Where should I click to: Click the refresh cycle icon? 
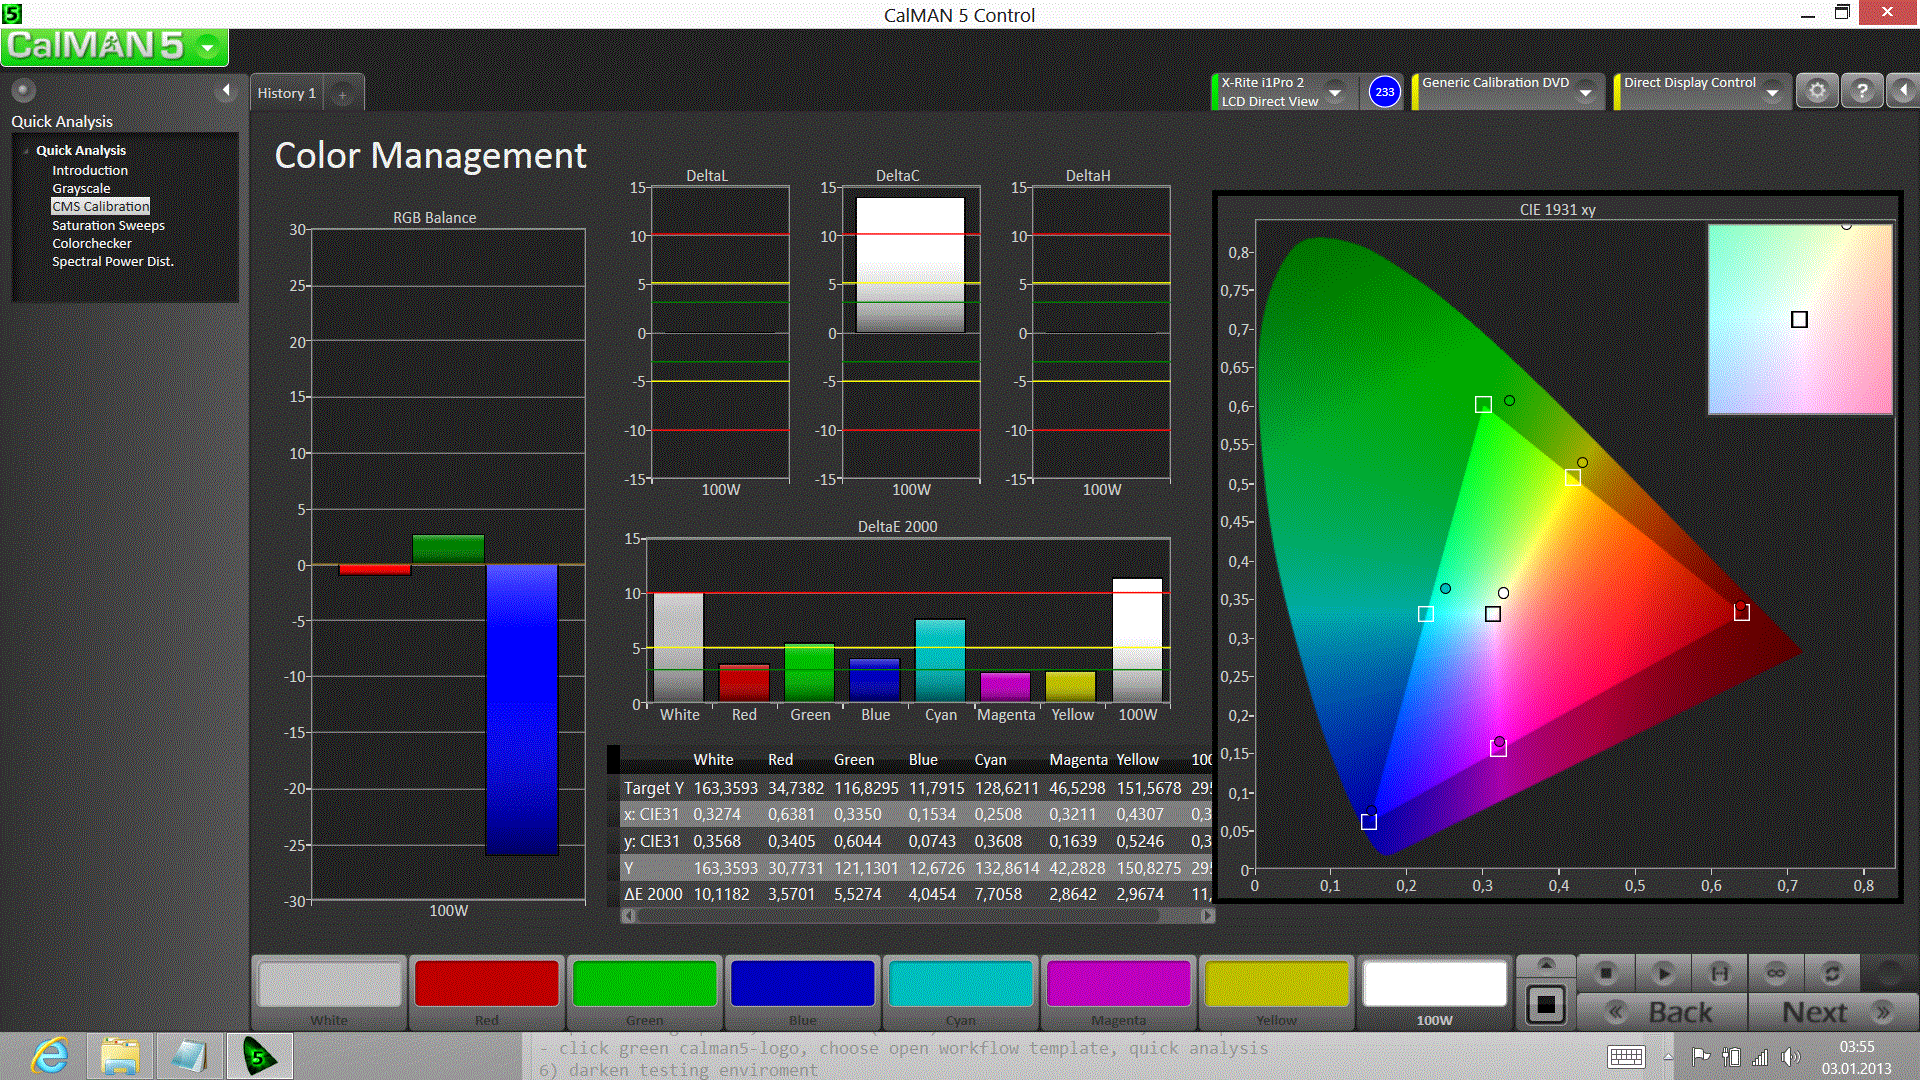1832,972
